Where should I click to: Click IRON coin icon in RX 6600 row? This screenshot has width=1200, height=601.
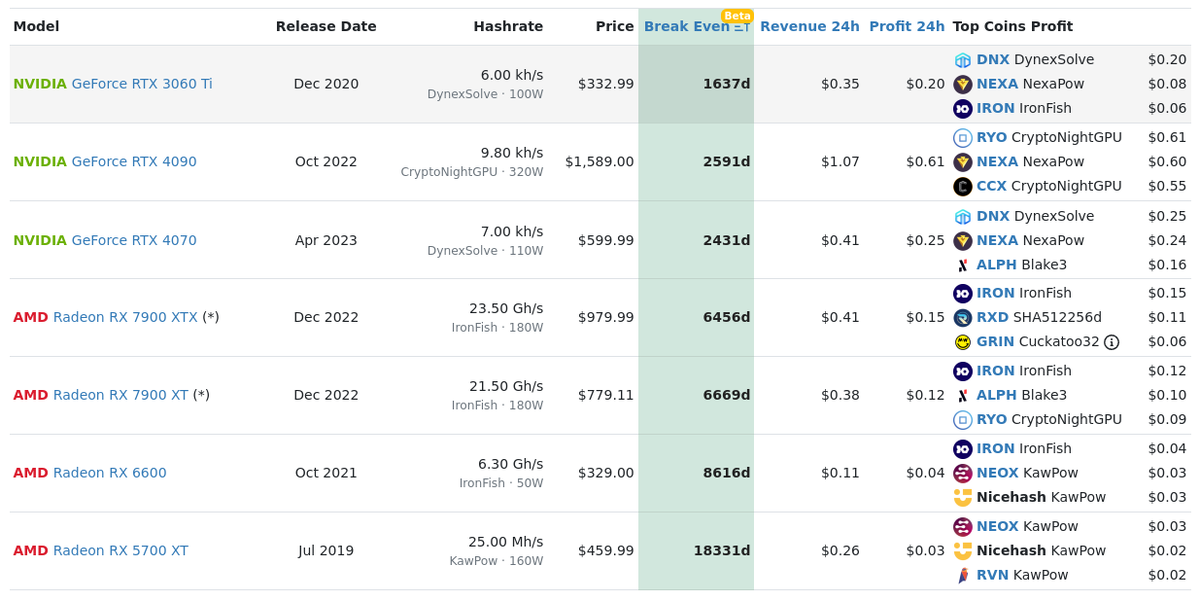click(x=963, y=449)
